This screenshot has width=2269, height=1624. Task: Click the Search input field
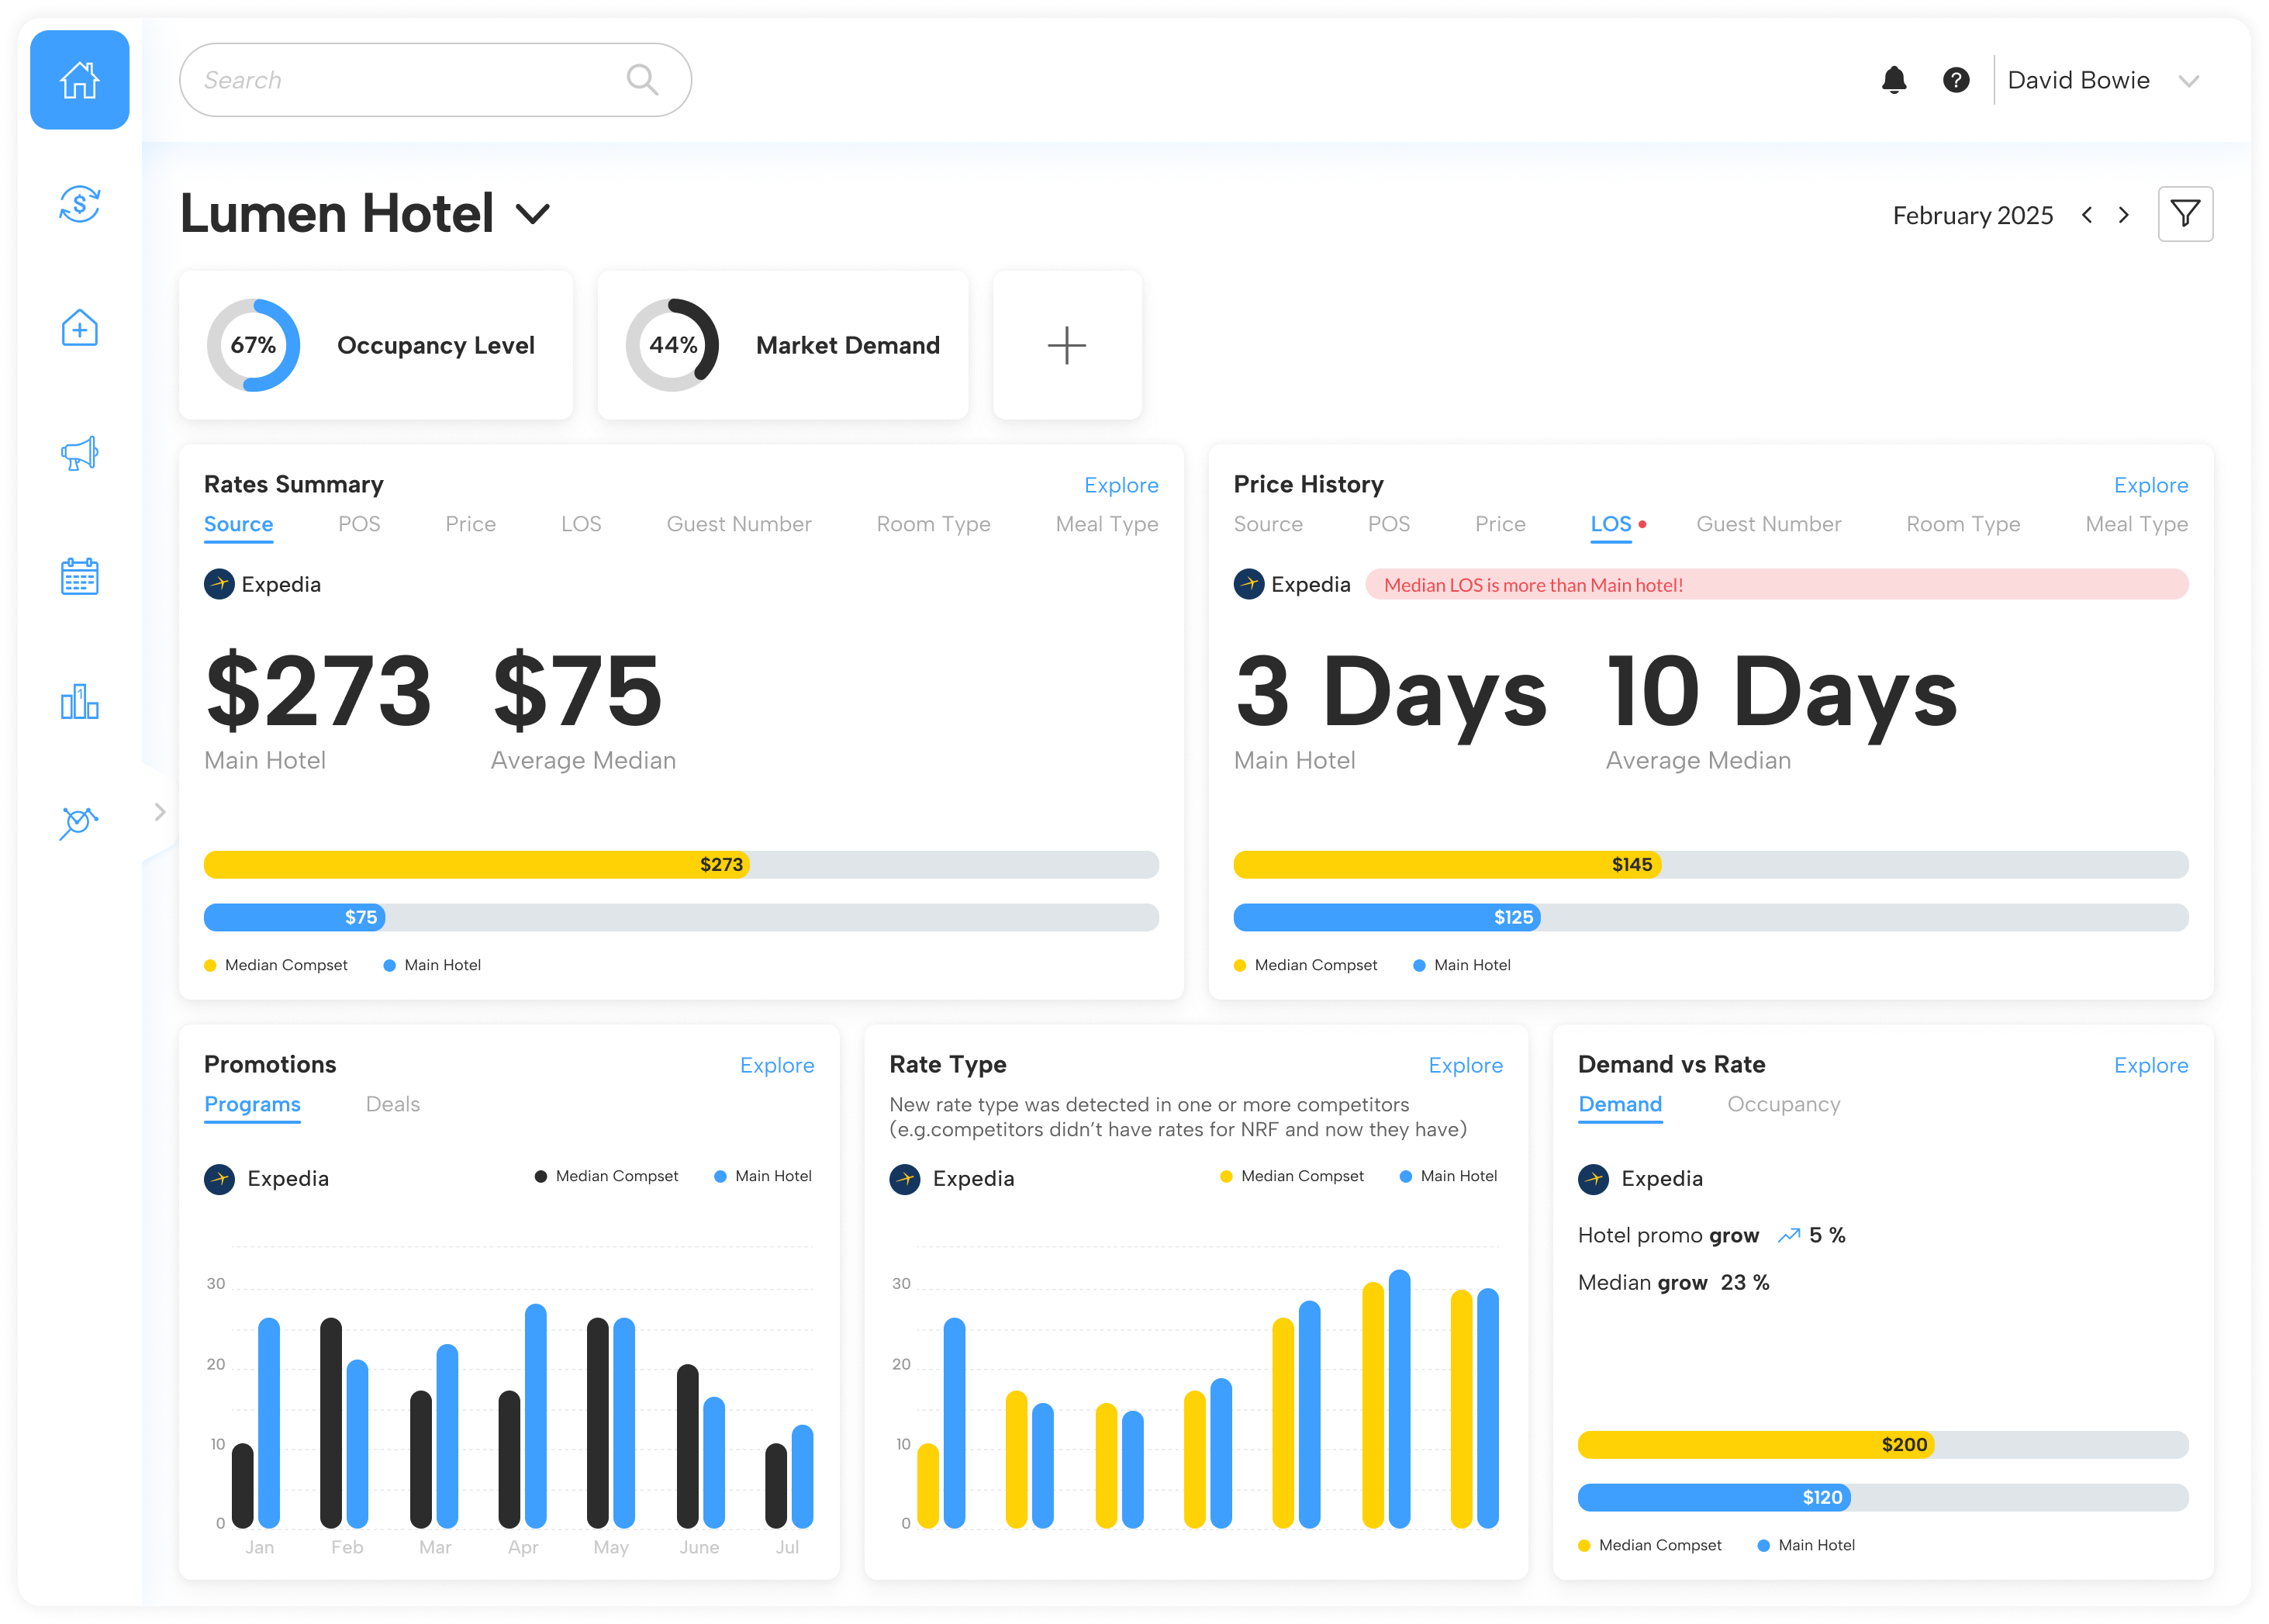click(x=410, y=80)
